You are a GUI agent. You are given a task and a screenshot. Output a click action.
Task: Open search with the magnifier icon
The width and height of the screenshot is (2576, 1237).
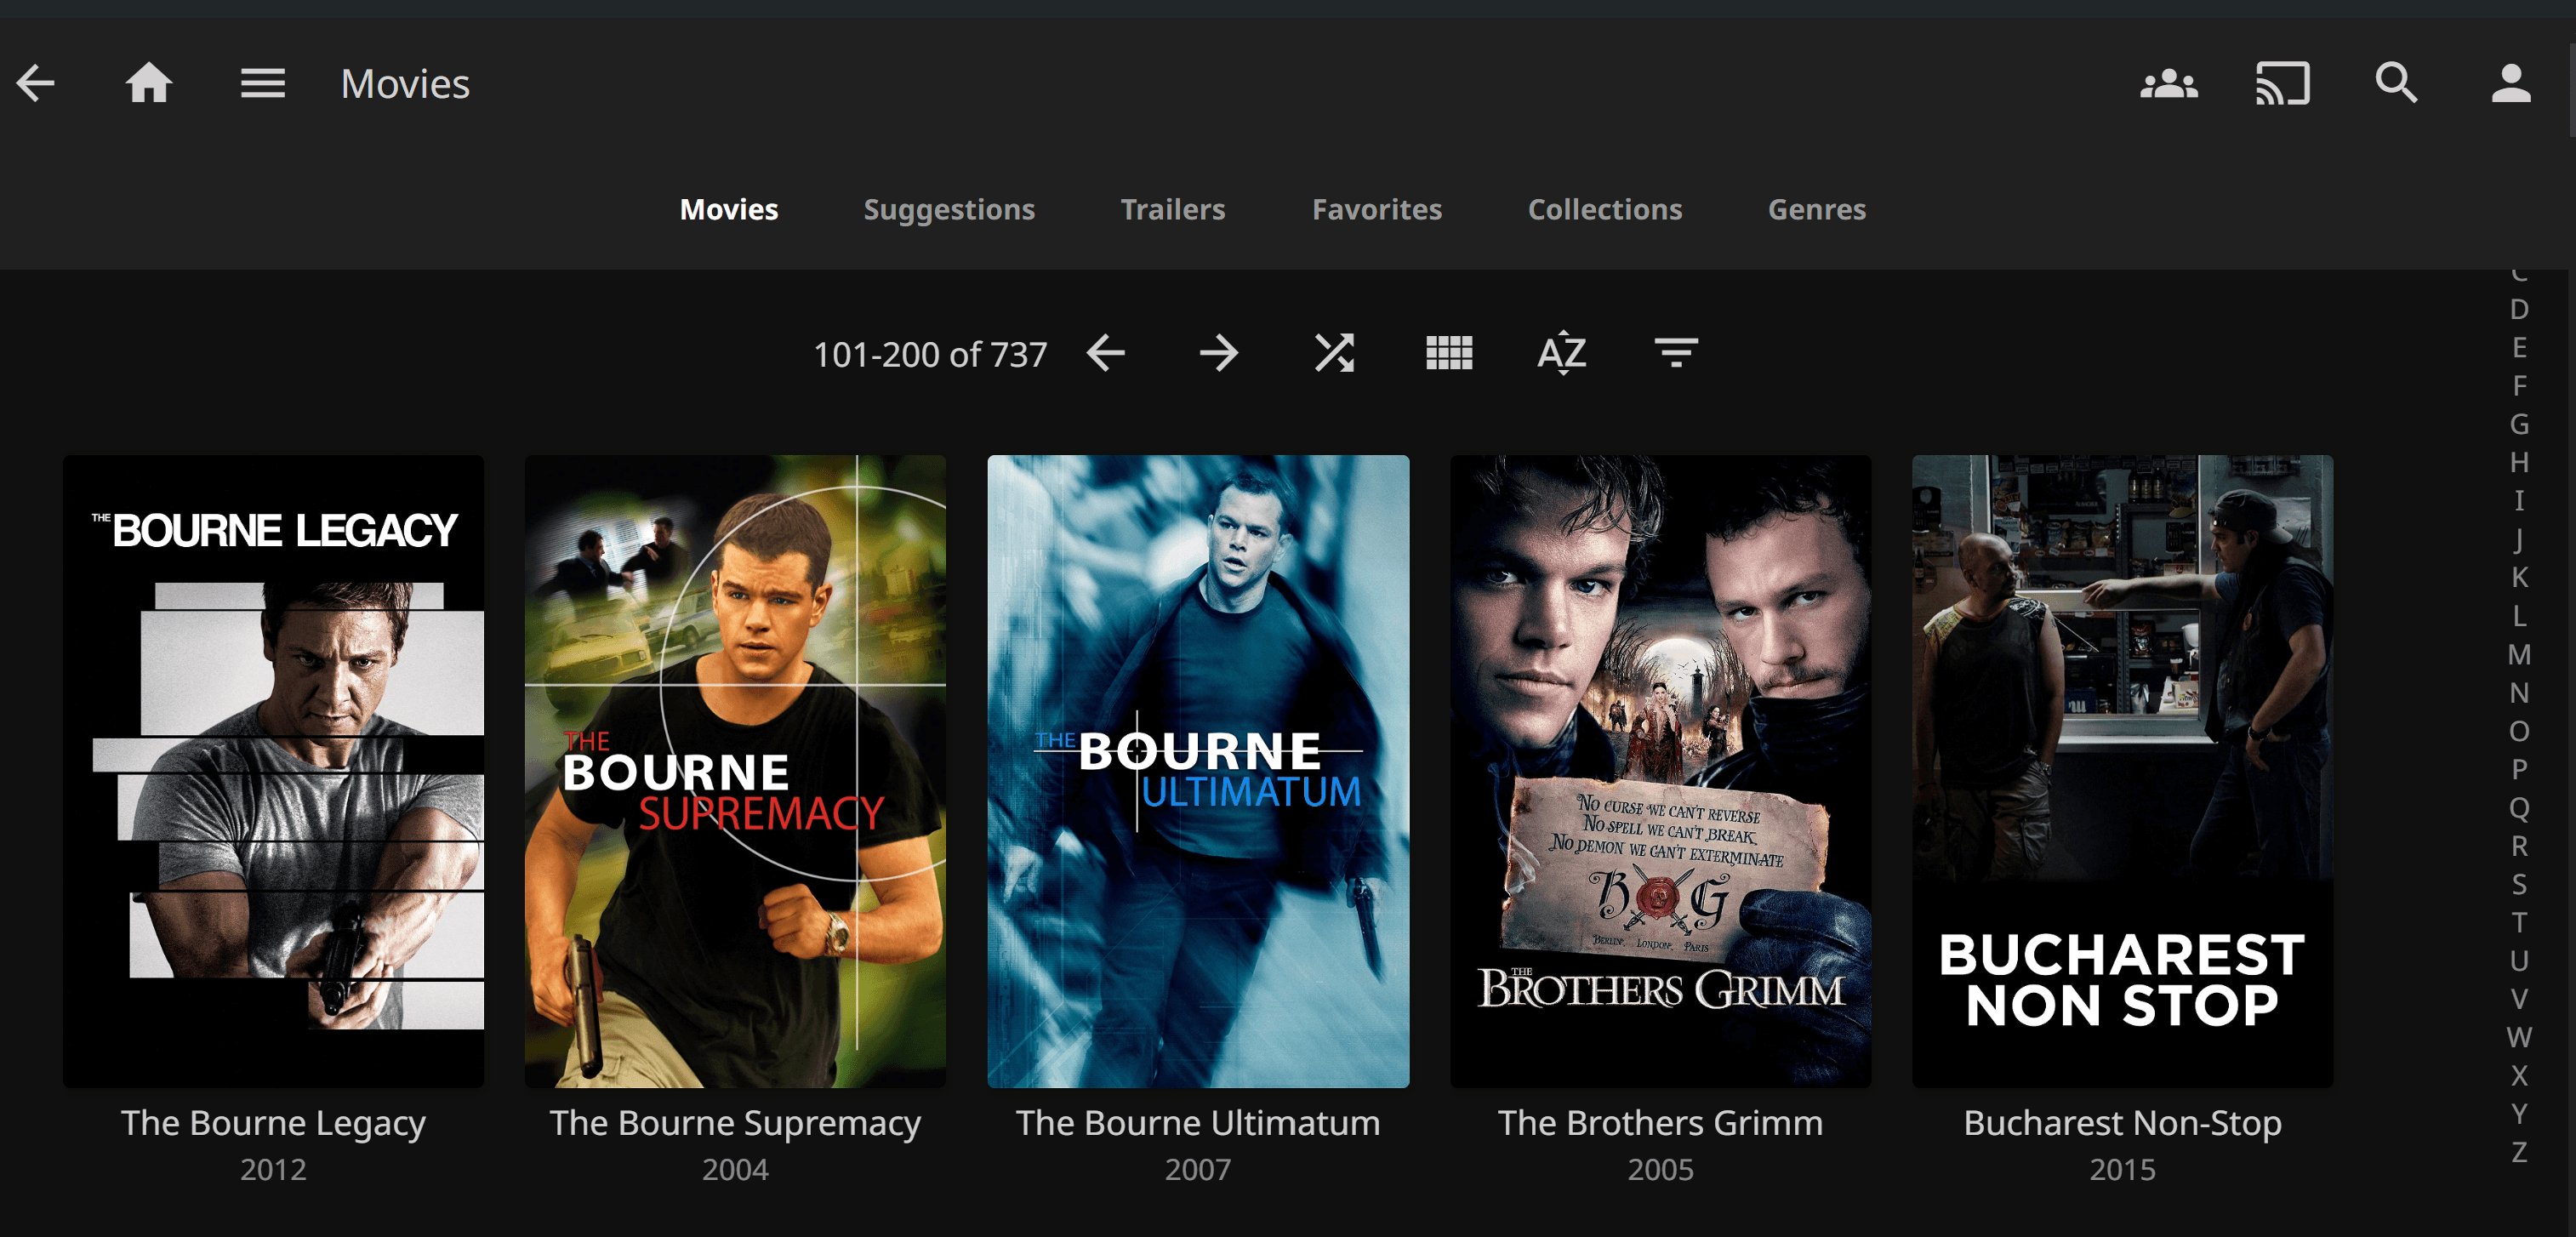pyautogui.click(x=2396, y=83)
